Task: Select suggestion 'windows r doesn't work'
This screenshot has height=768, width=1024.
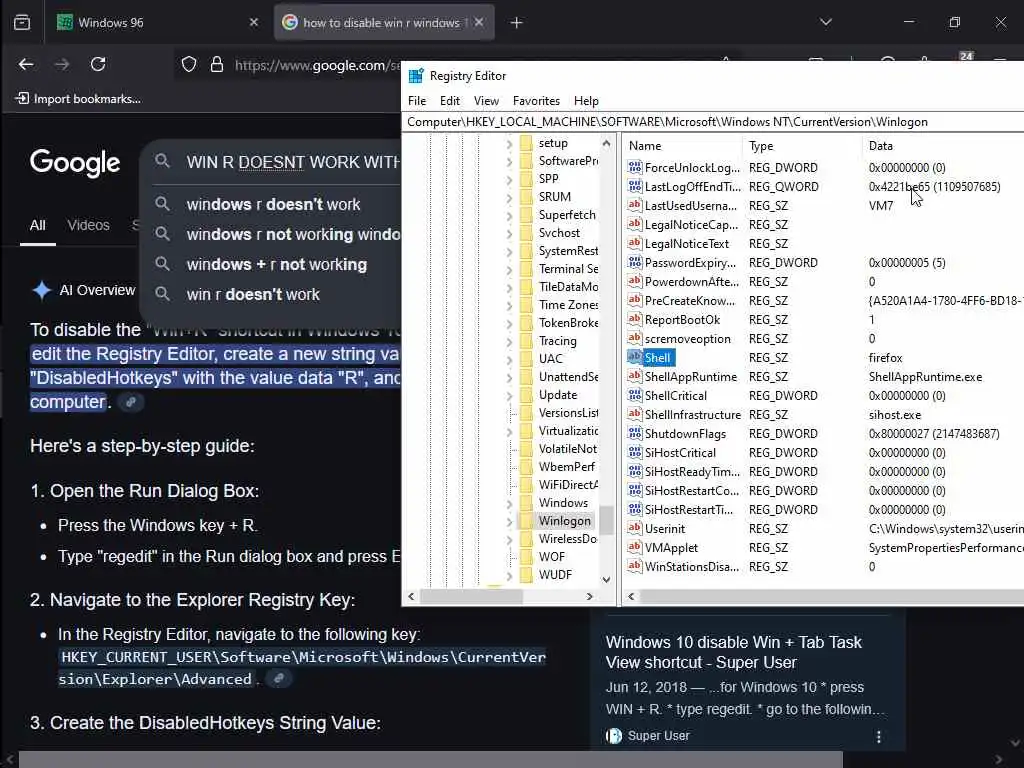Action: 273,204
